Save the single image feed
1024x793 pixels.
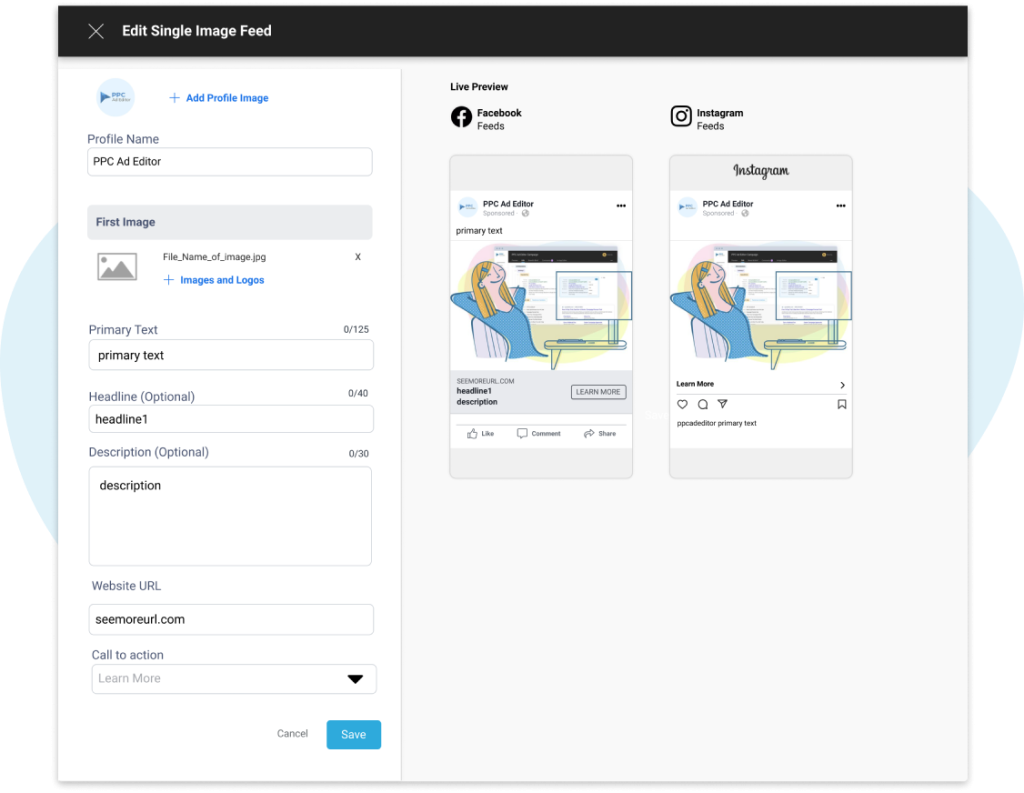tap(353, 733)
